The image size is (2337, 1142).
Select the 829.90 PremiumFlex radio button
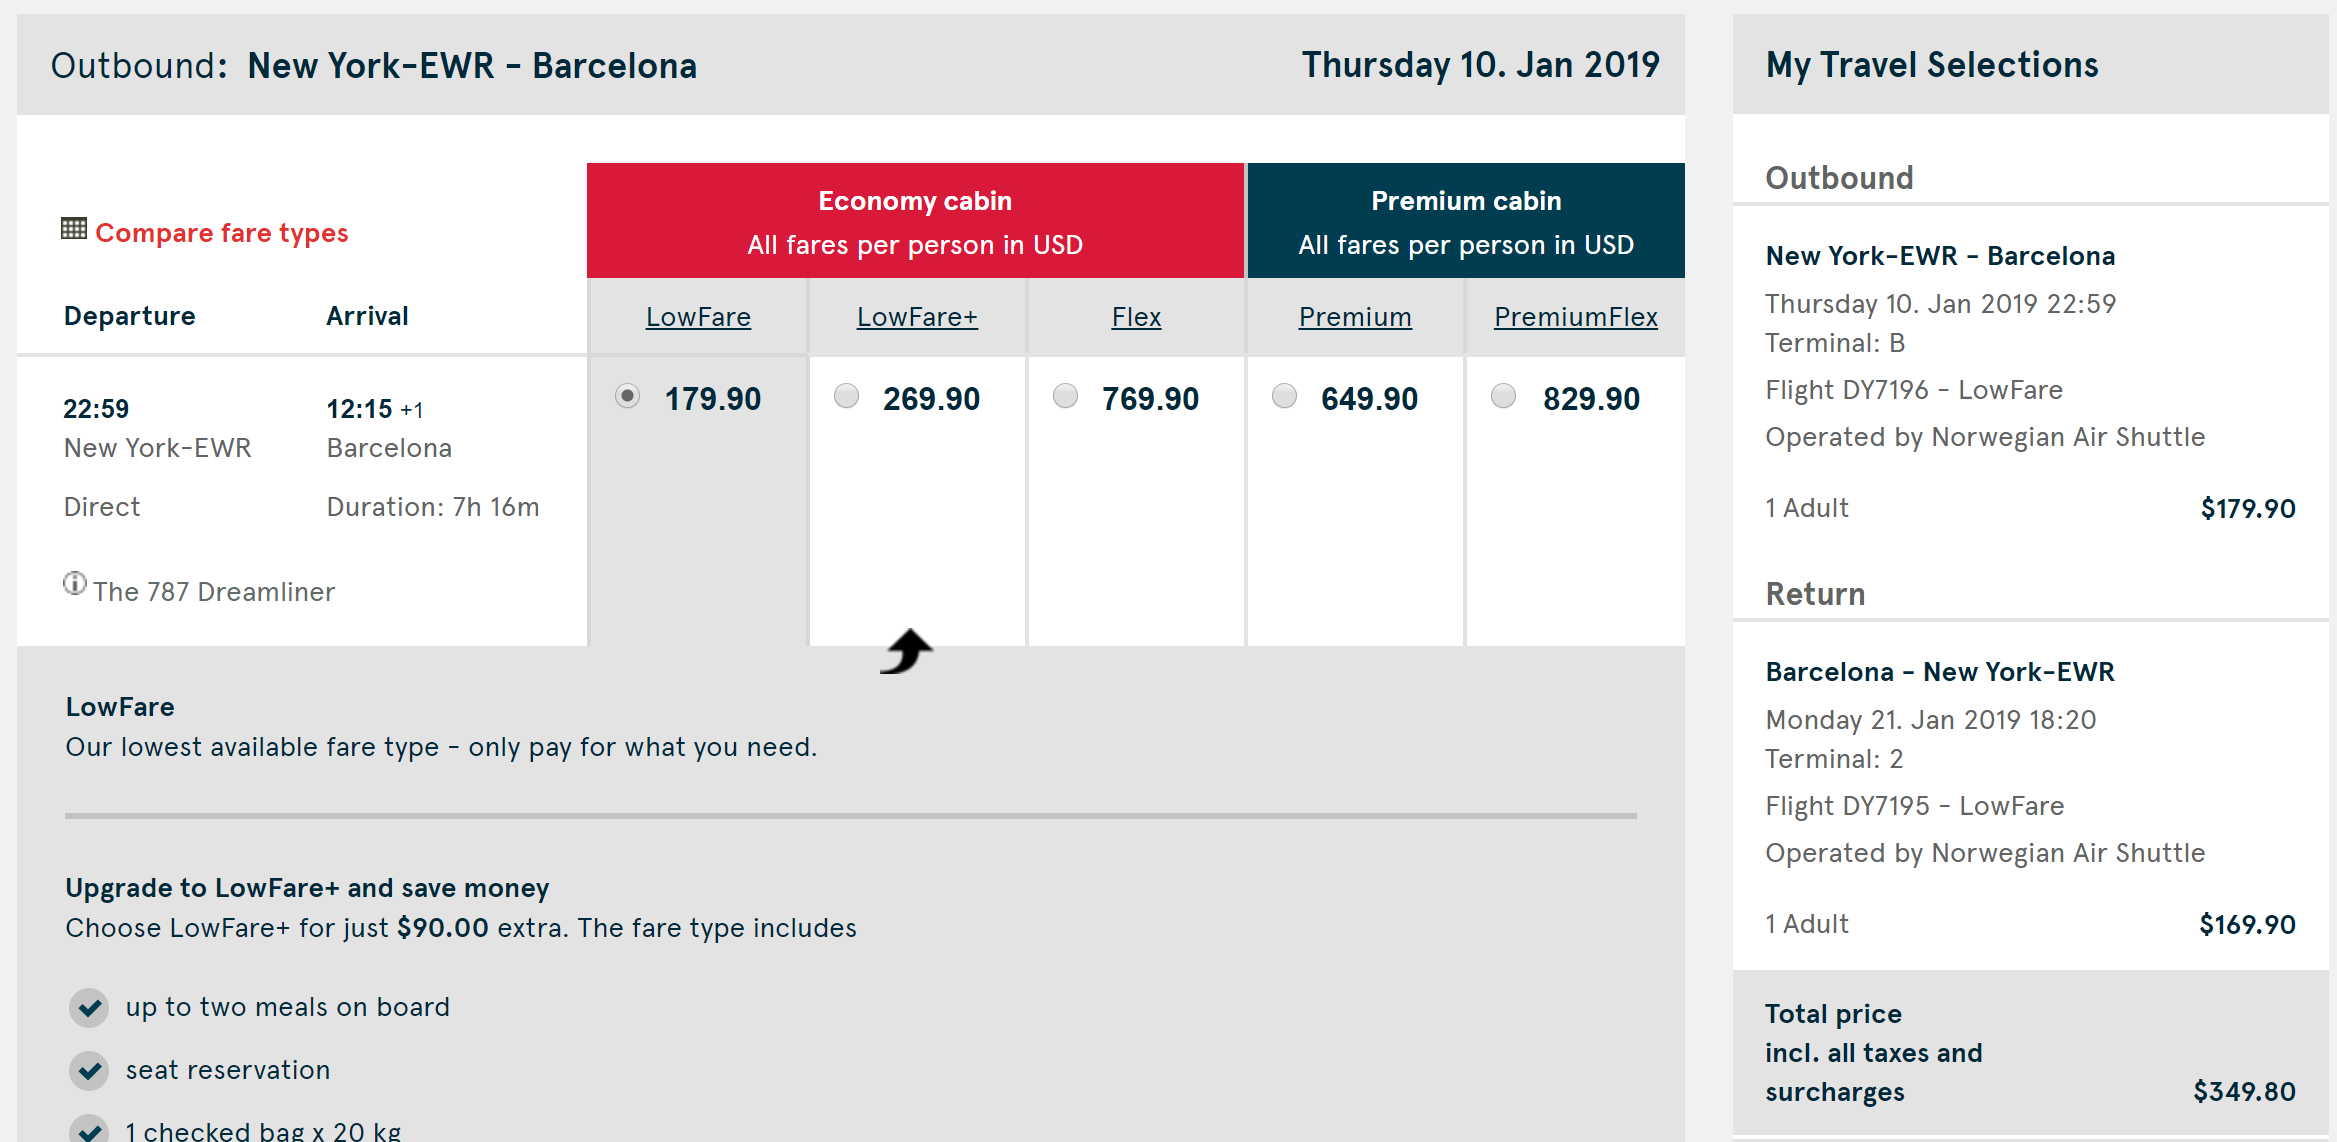[1504, 396]
